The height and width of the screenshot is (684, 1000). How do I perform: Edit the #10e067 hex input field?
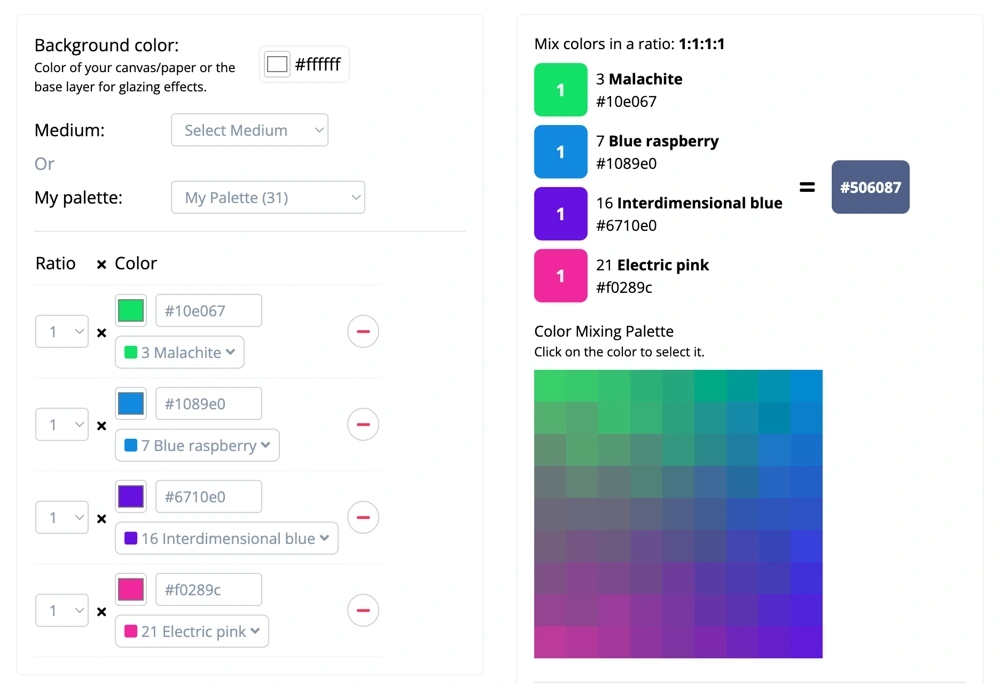pyautogui.click(x=208, y=310)
